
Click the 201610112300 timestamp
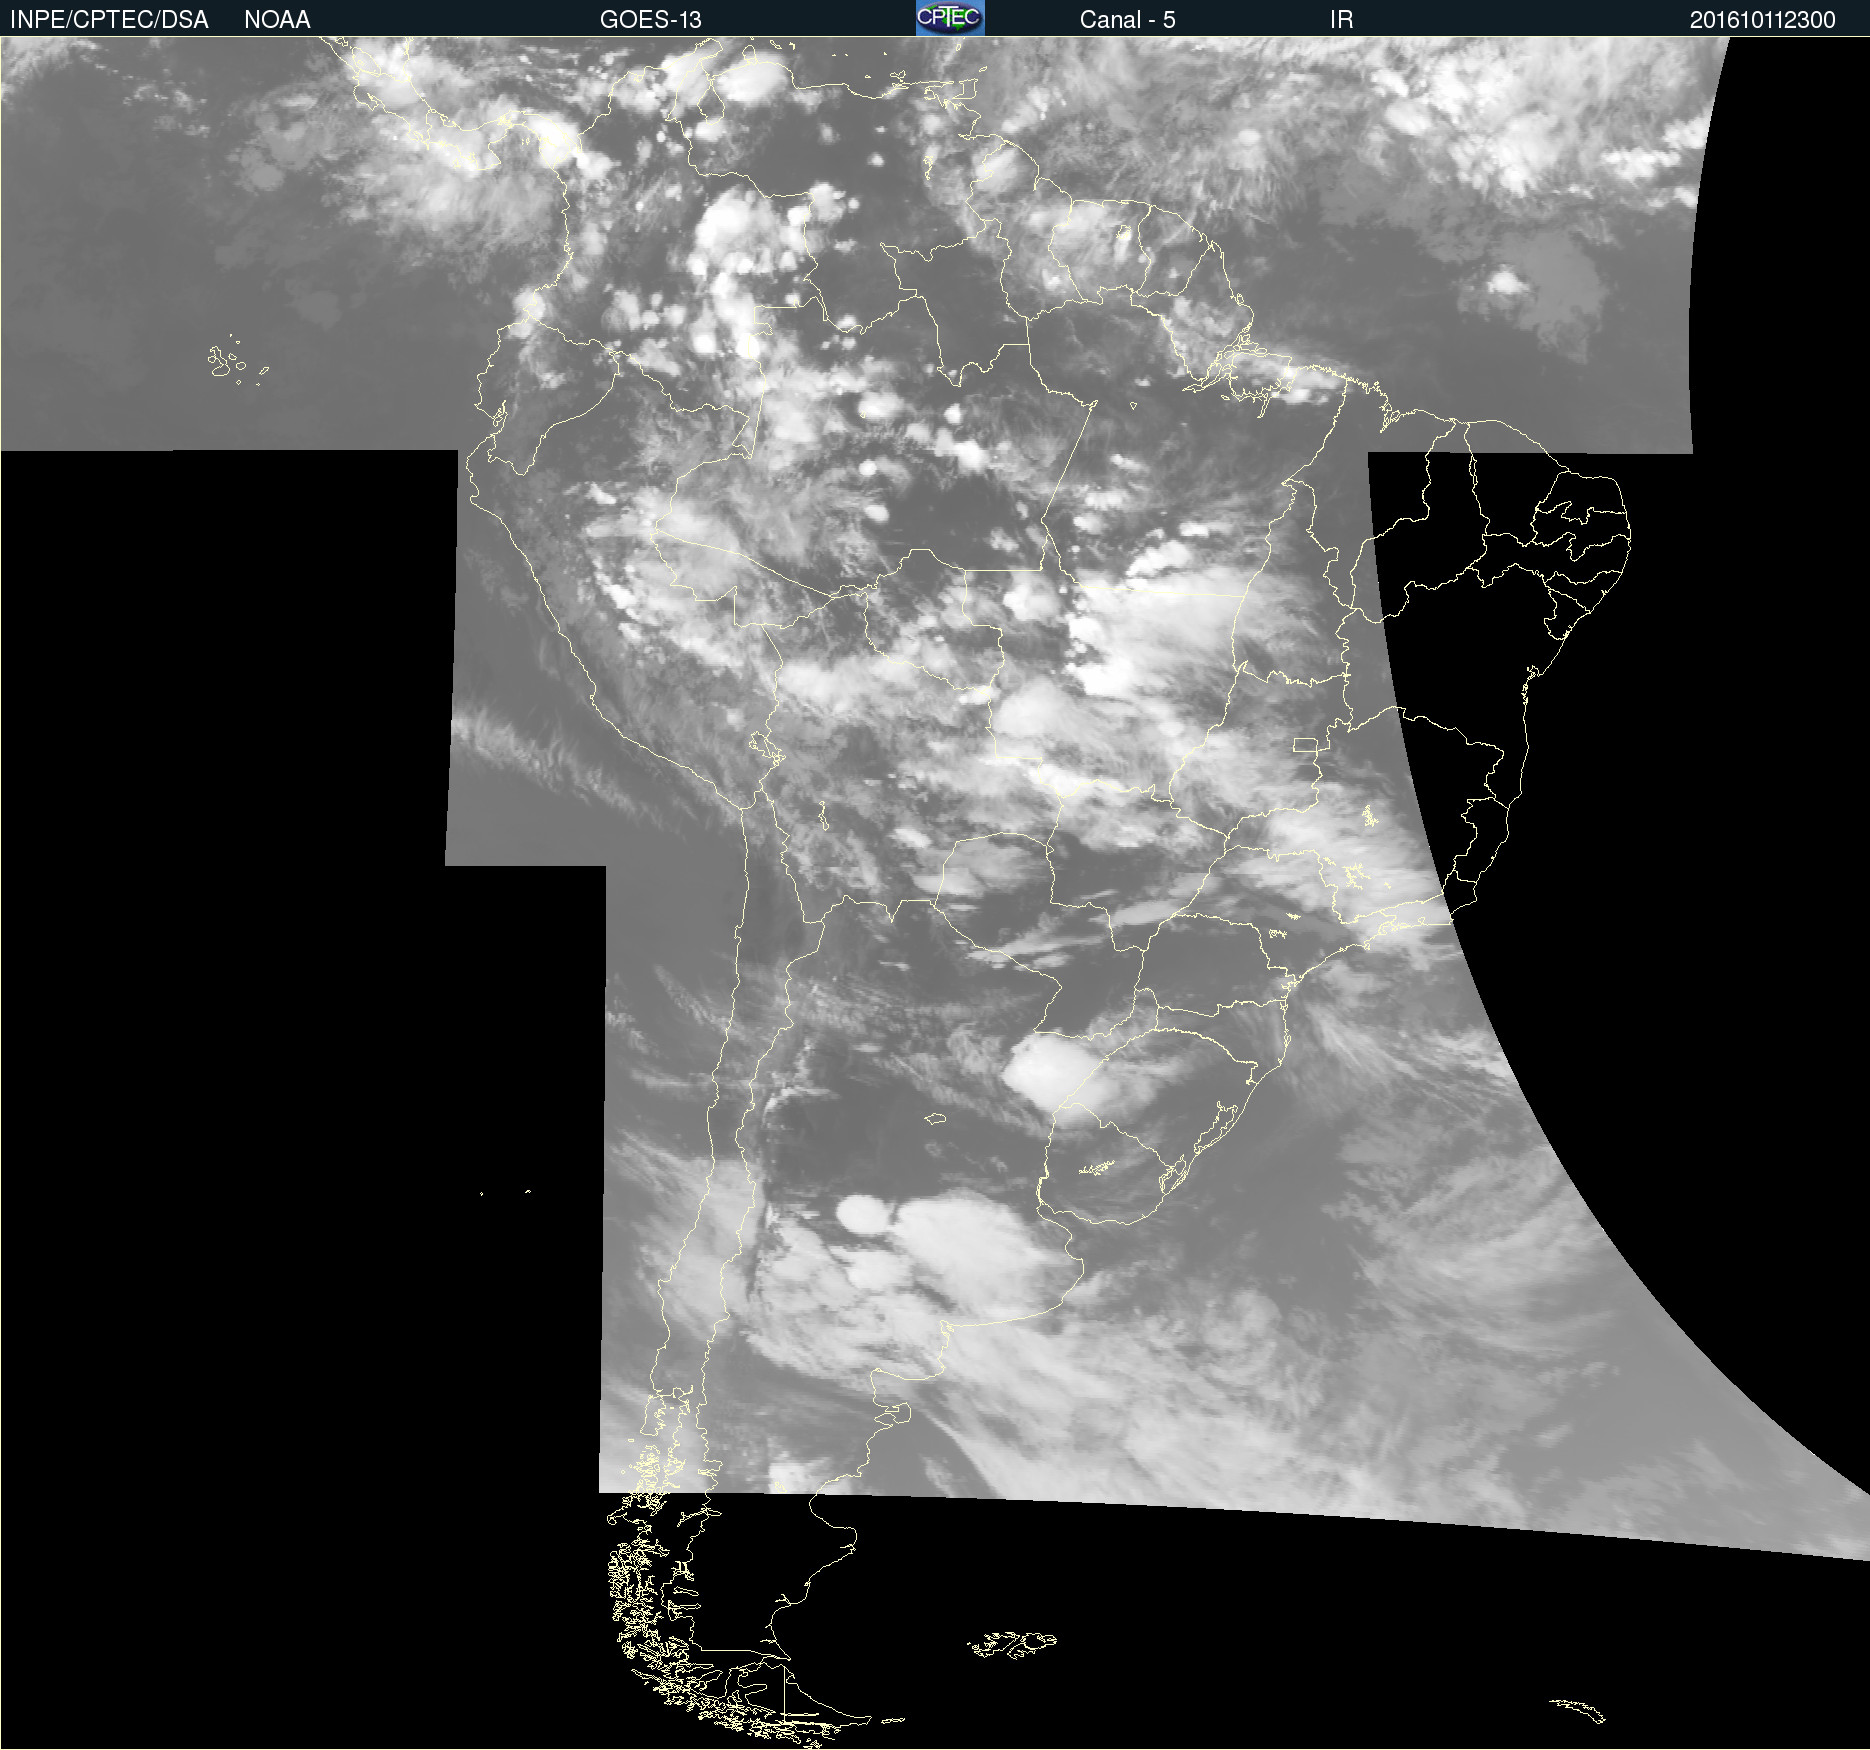pyautogui.click(x=1762, y=20)
